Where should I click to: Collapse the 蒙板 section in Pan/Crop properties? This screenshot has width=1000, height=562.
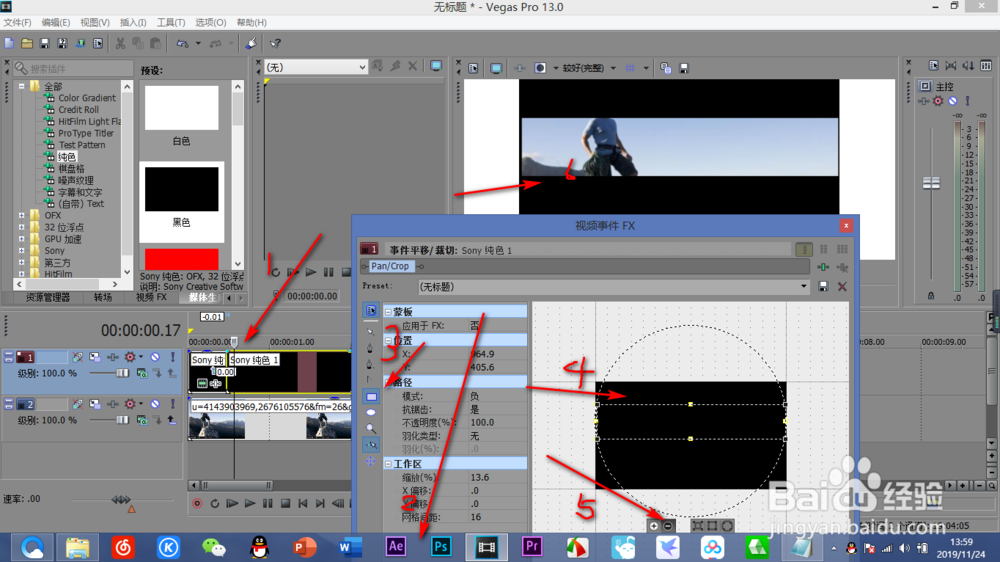pyautogui.click(x=388, y=312)
